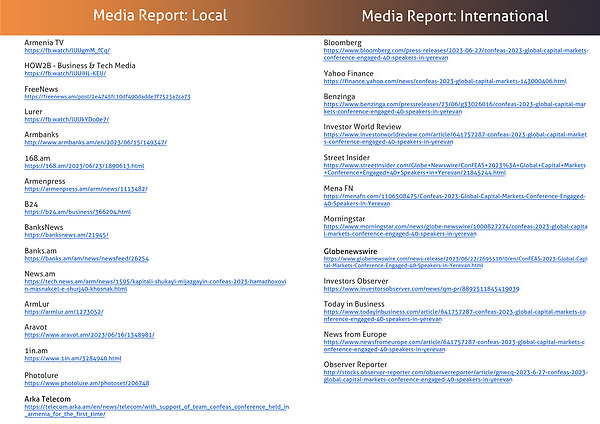Screen dimensions: 600x424
Task: Follow the Yahoo Finance news link
Action: click(x=445, y=81)
